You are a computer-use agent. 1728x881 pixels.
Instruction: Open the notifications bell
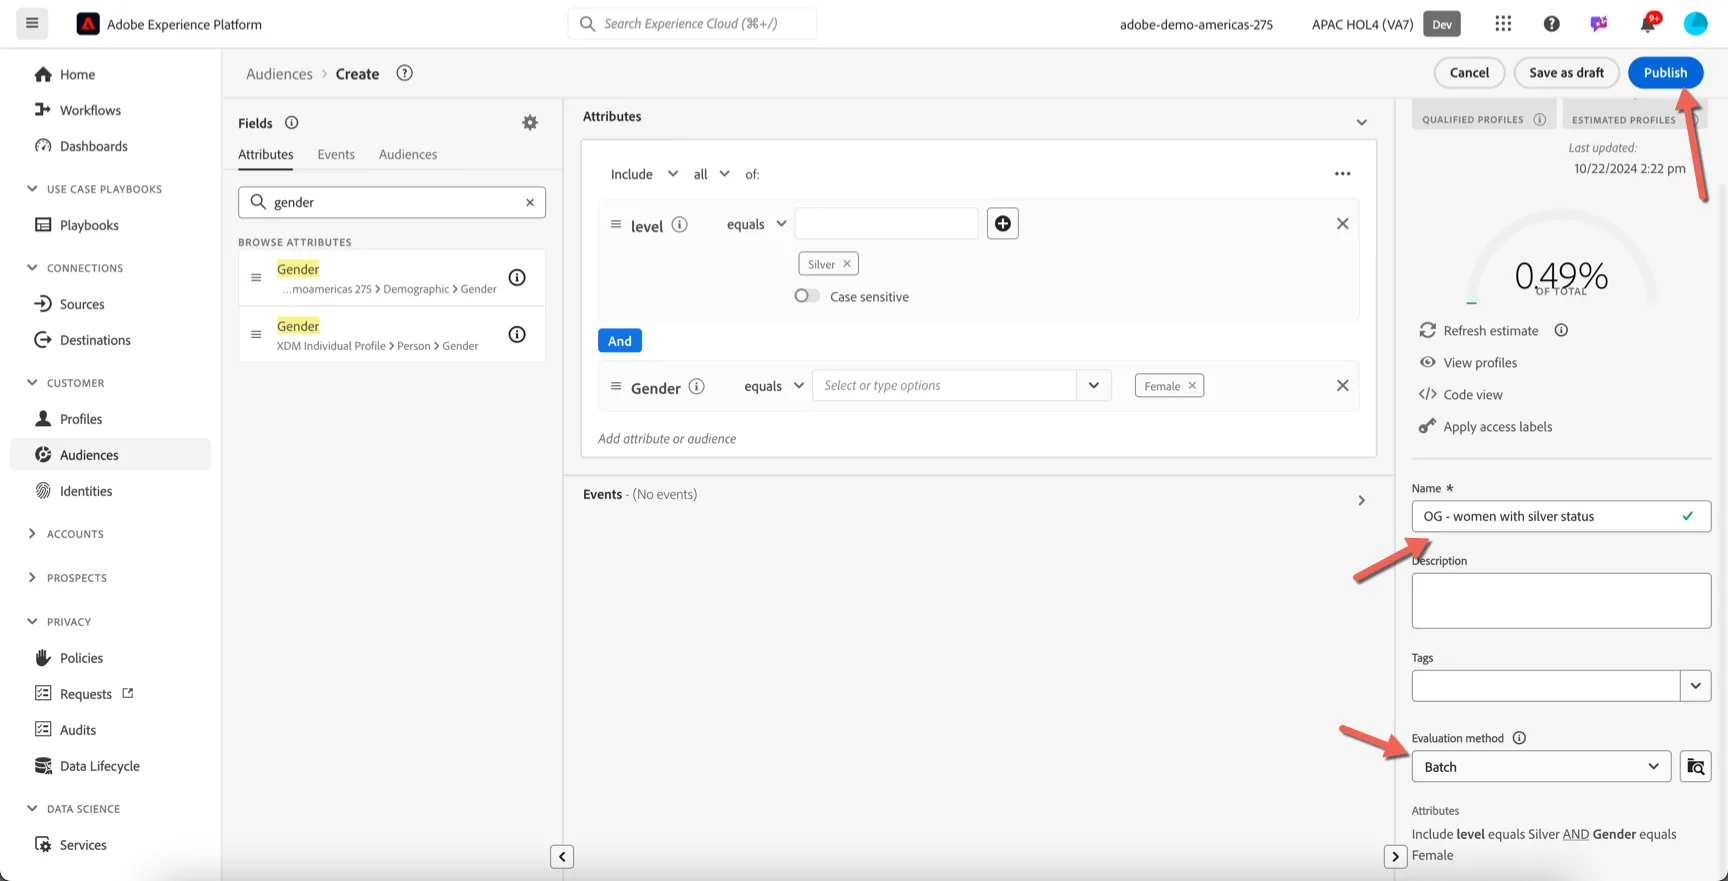pos(1648,23)
